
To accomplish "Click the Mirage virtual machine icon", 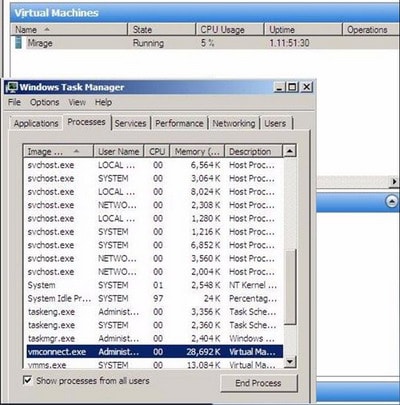I will [19, 43].
